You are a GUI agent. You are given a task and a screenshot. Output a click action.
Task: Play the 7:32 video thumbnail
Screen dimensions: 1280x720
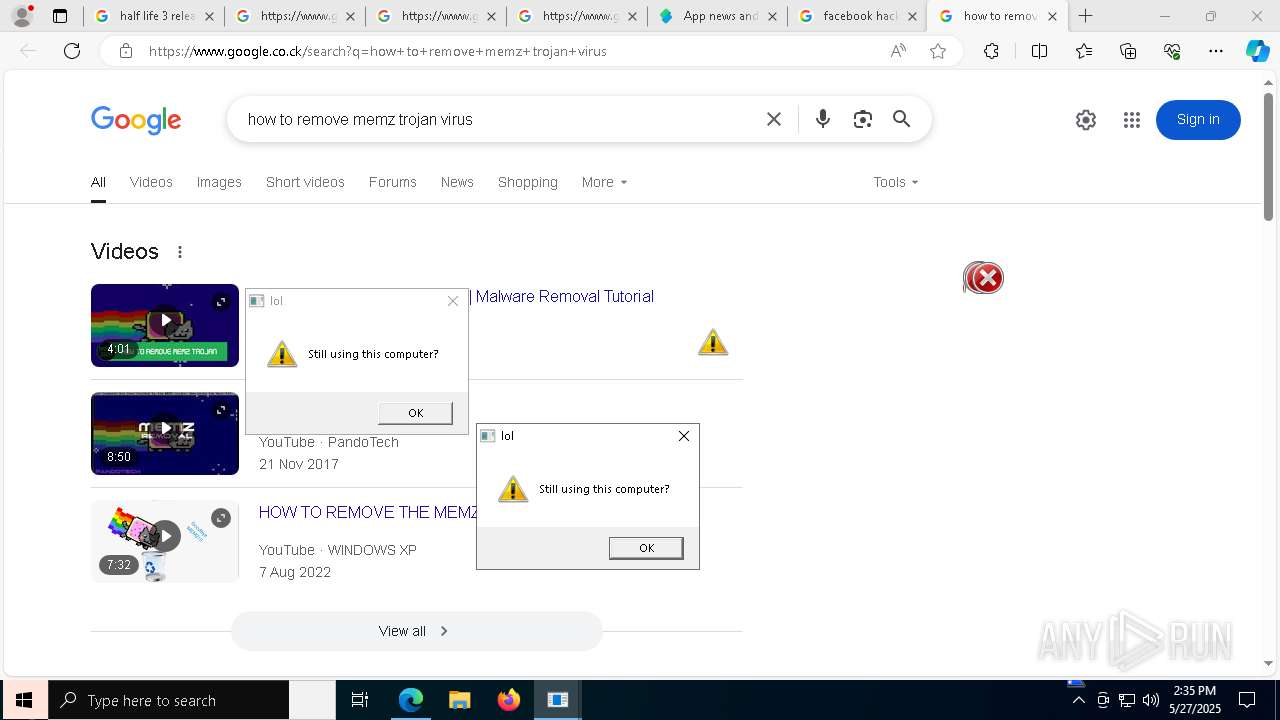[x=165, y=541]
